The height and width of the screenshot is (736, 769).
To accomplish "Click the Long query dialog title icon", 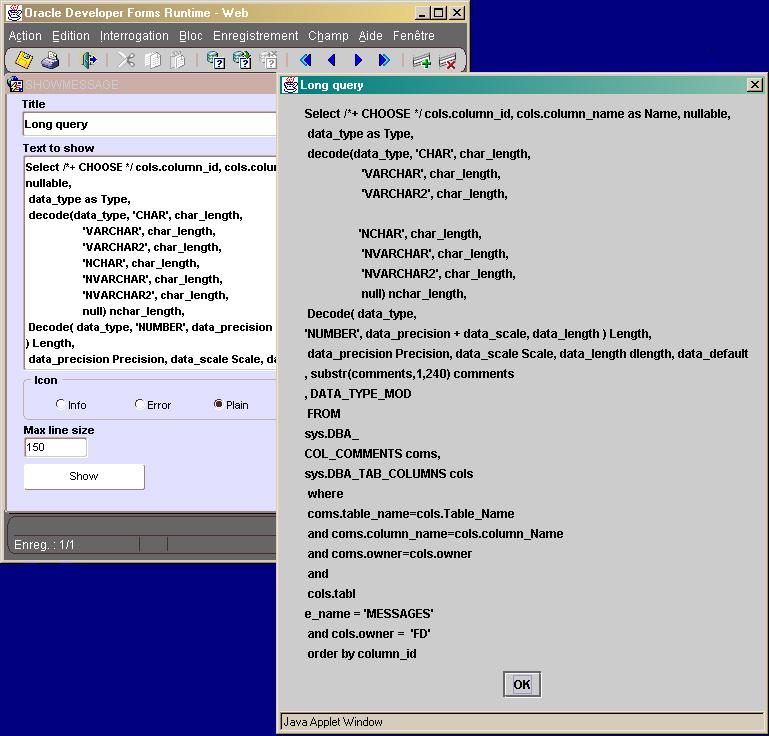I will [x=290, y=85].
